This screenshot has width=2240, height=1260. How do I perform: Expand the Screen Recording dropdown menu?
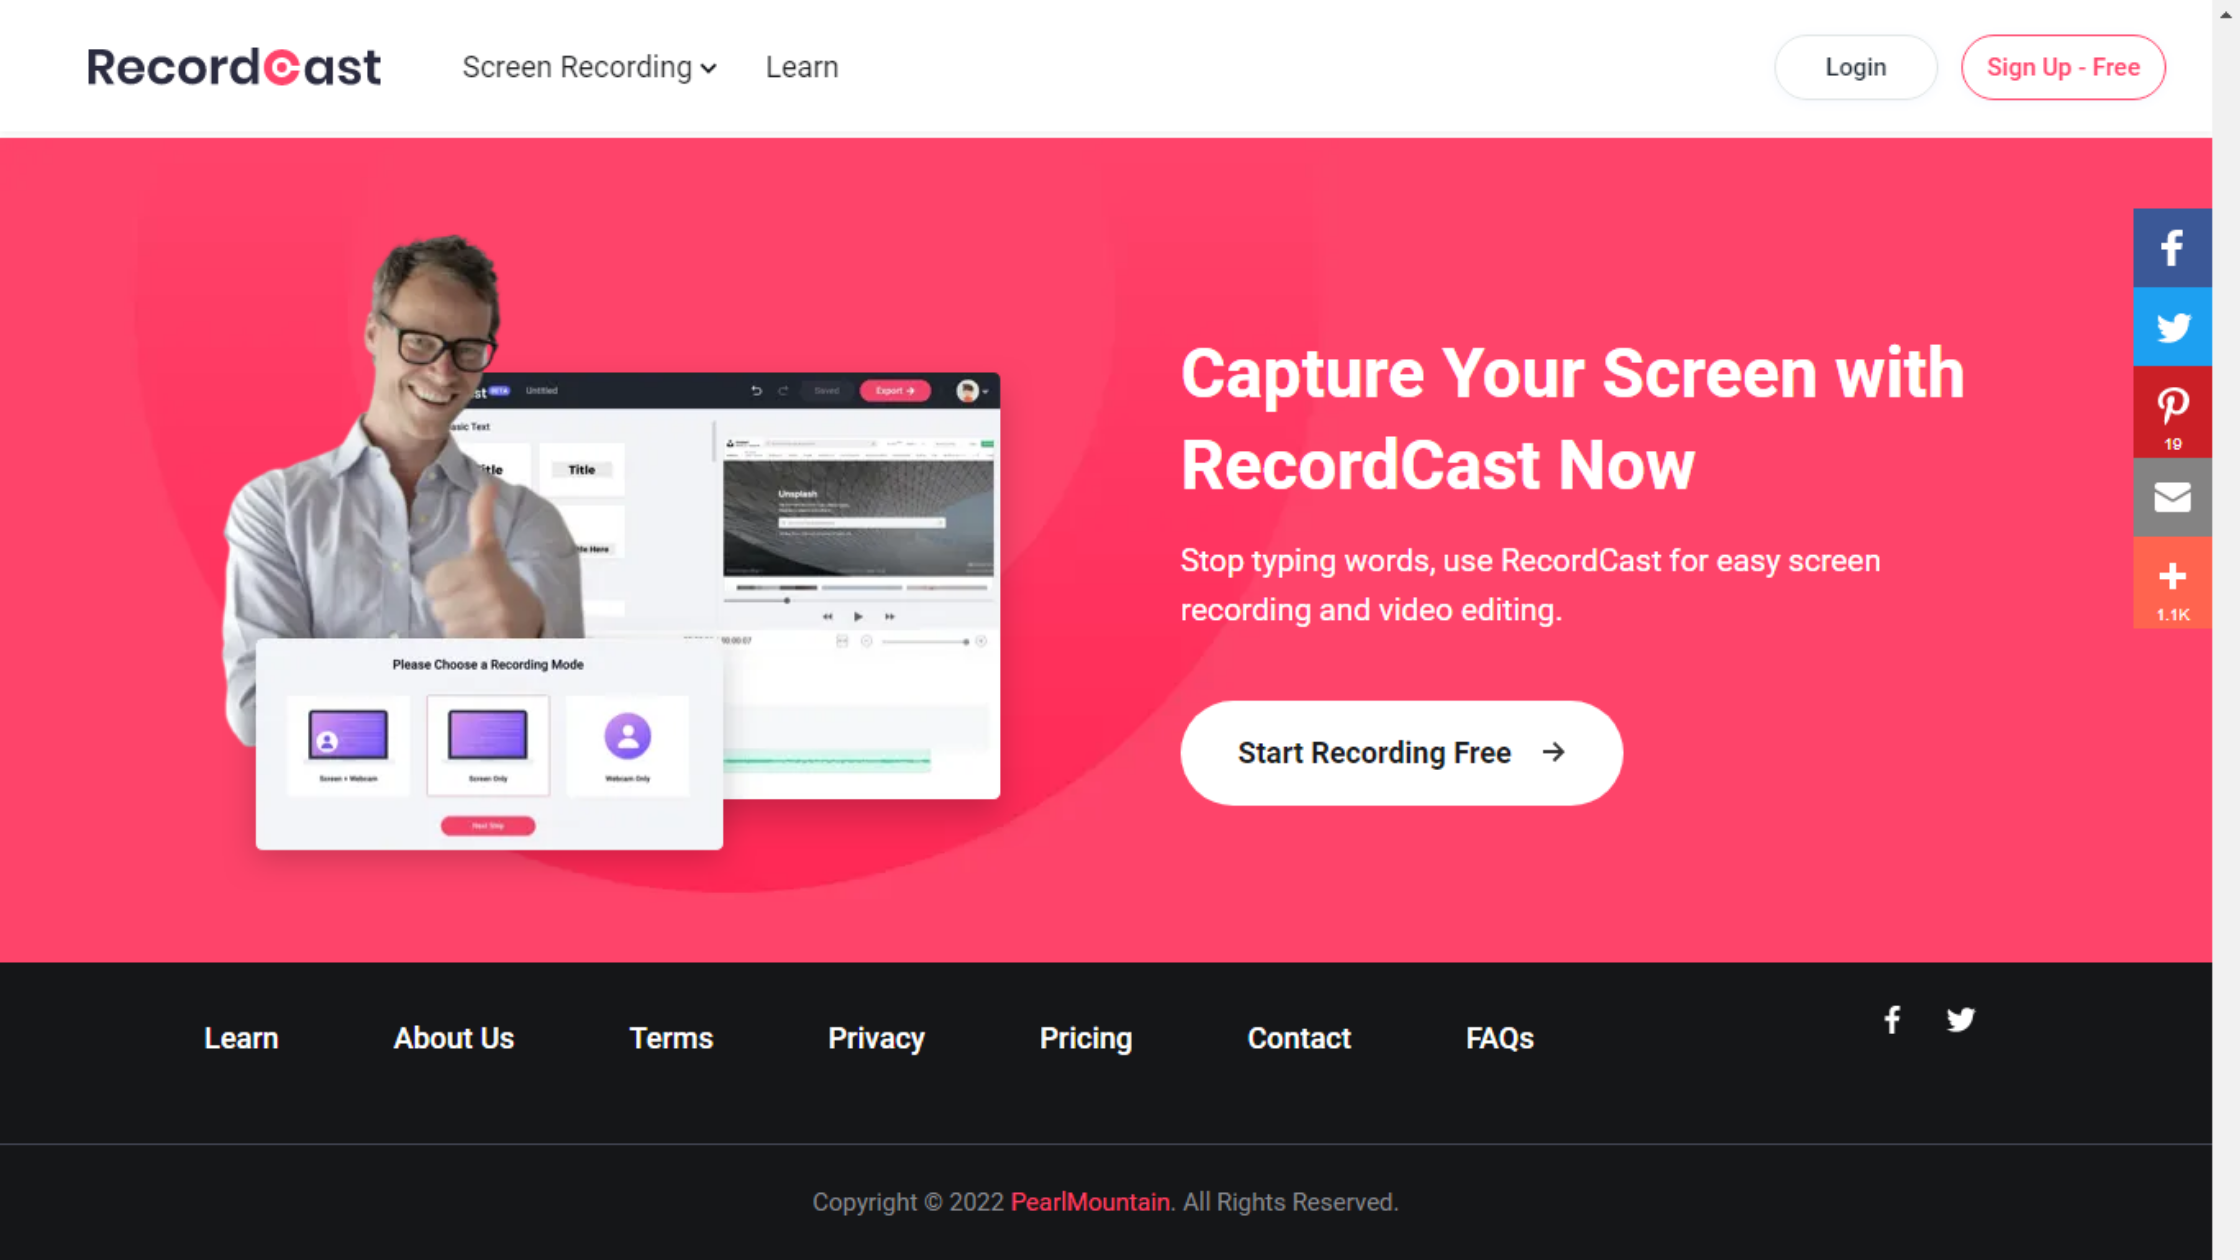coord(589,67)
